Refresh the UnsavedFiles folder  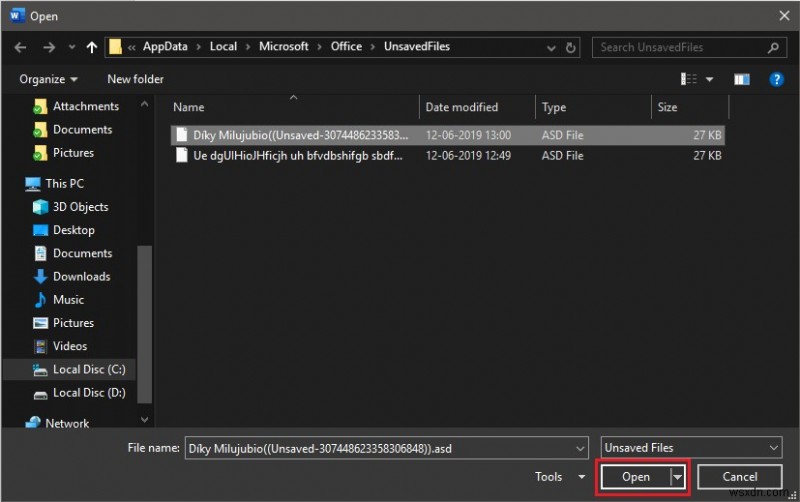click(570, 48)
